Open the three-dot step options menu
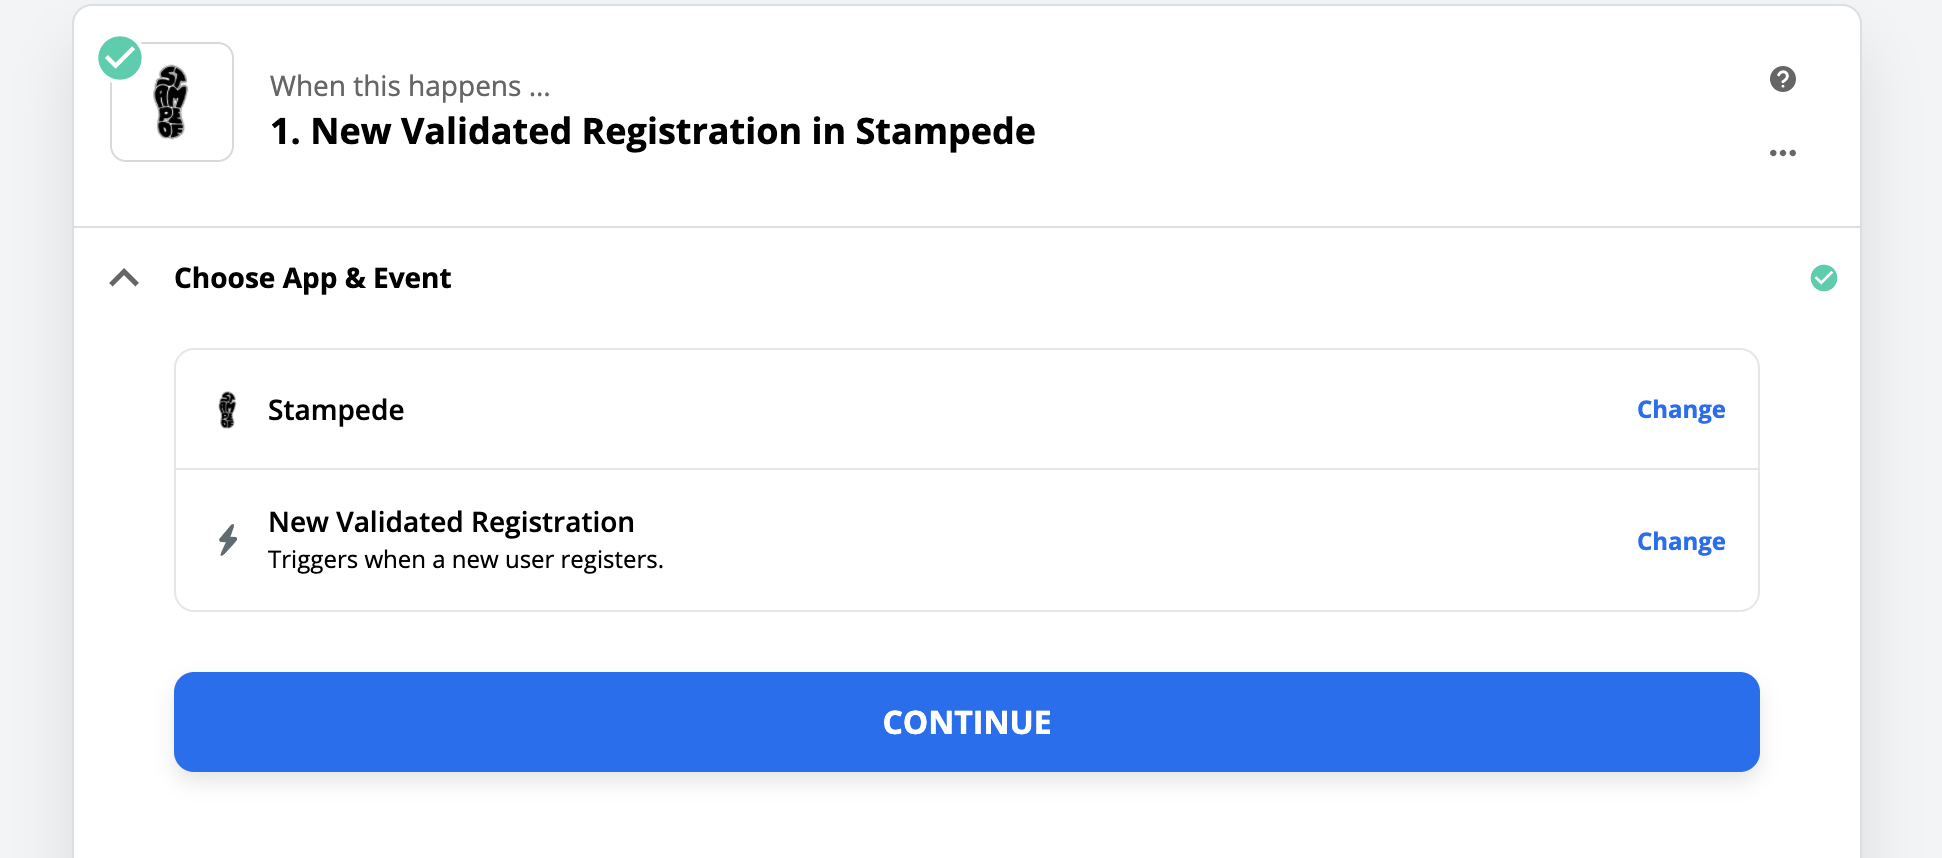 point(1782,153)
